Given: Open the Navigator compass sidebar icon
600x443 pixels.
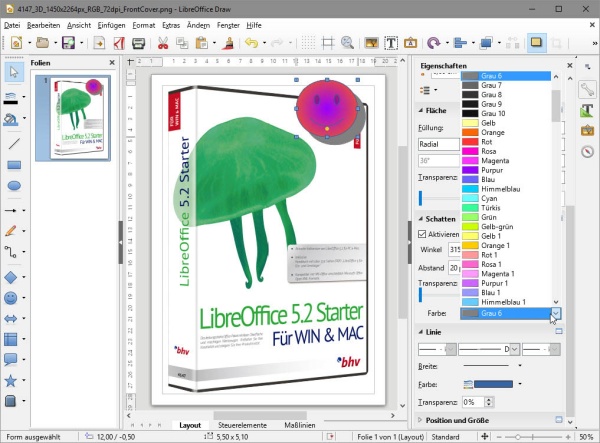Looking at the screenshot, I should pyautogui.click(x=587, y=151).
